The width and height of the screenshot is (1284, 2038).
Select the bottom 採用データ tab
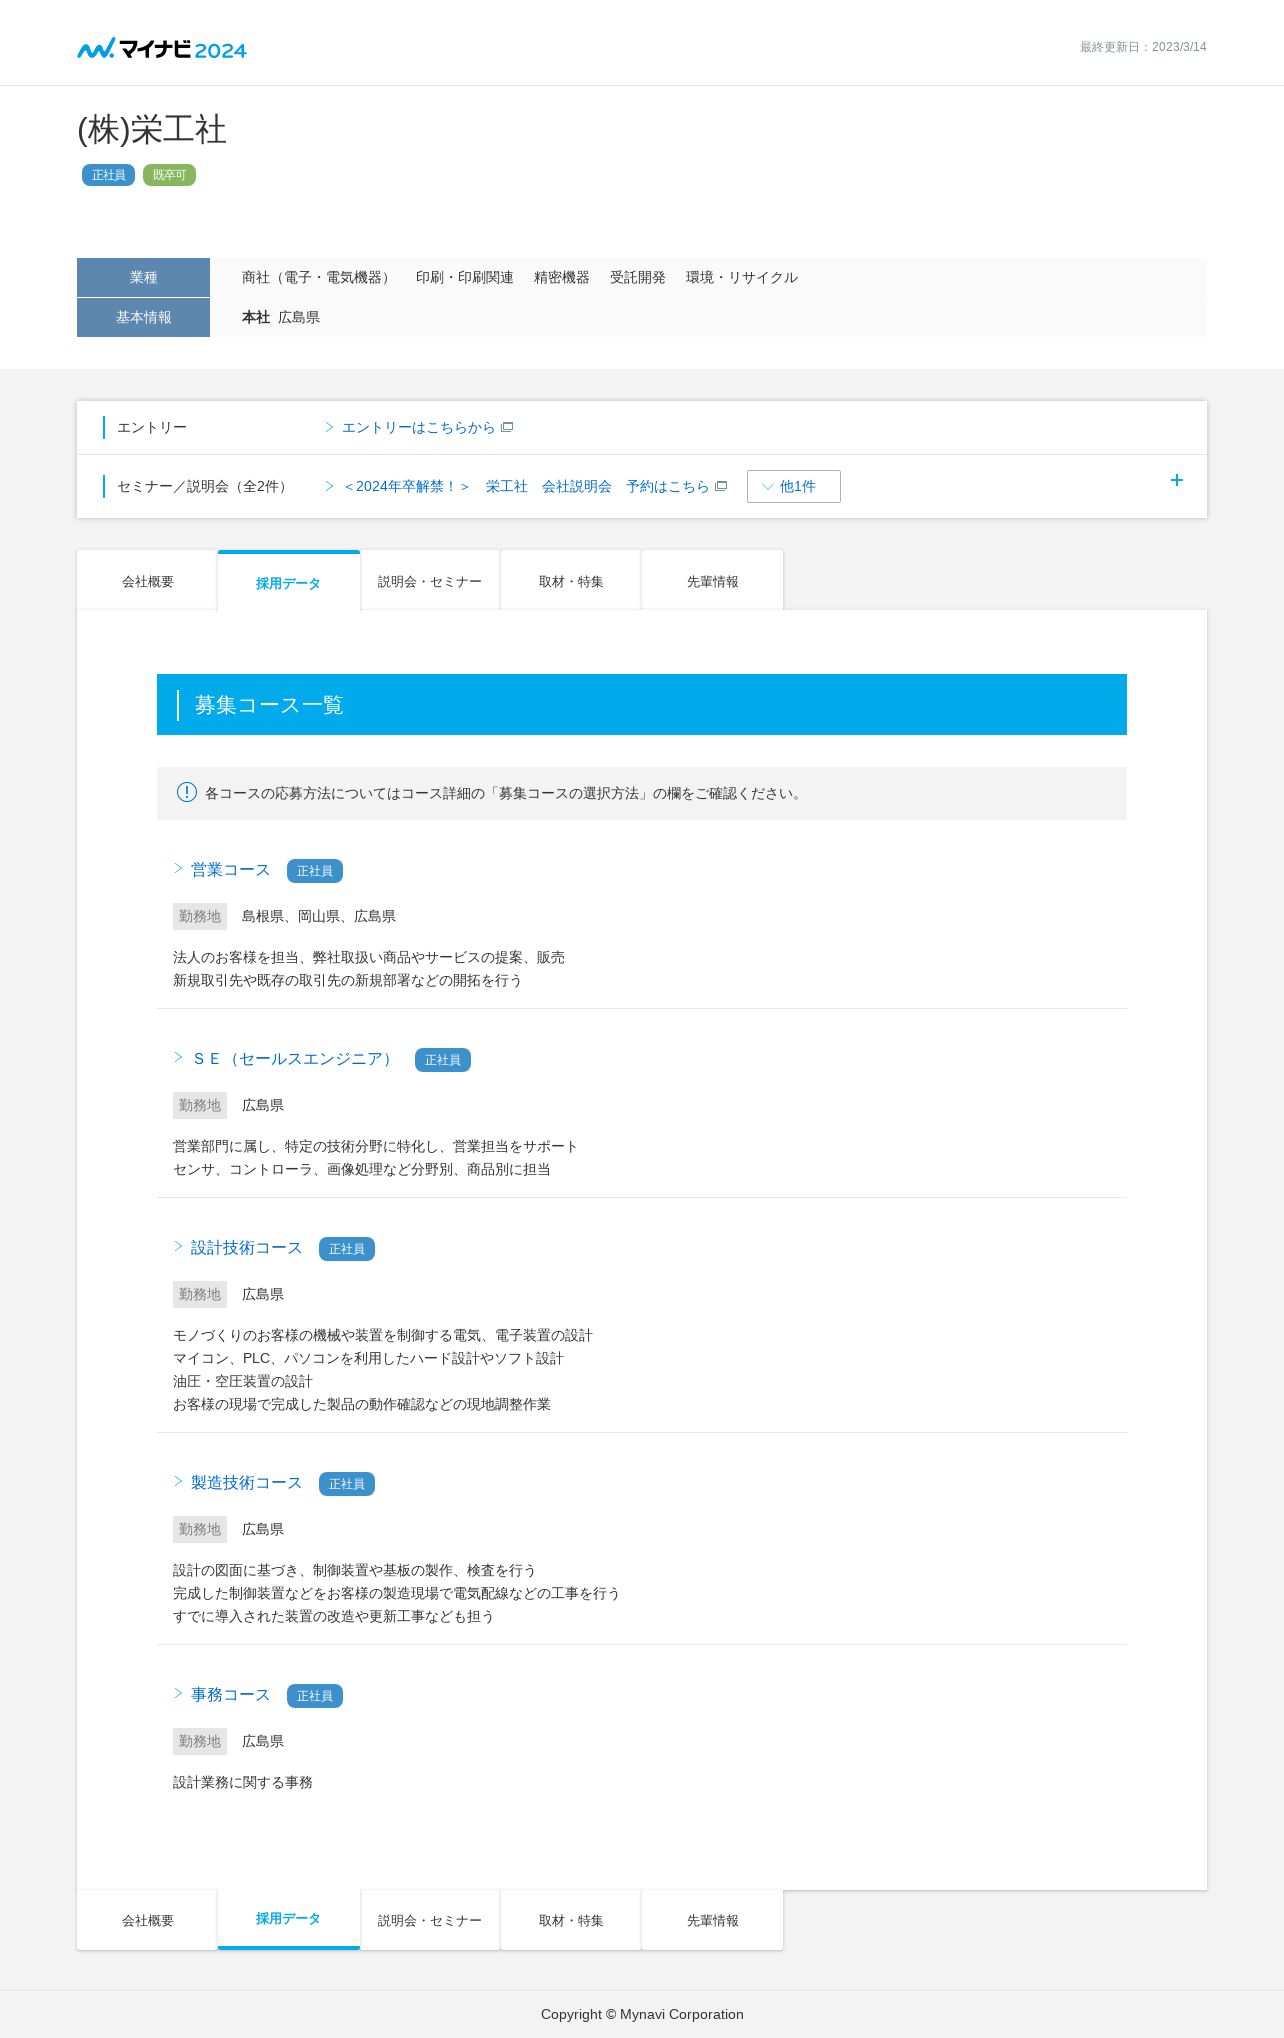288,1919
